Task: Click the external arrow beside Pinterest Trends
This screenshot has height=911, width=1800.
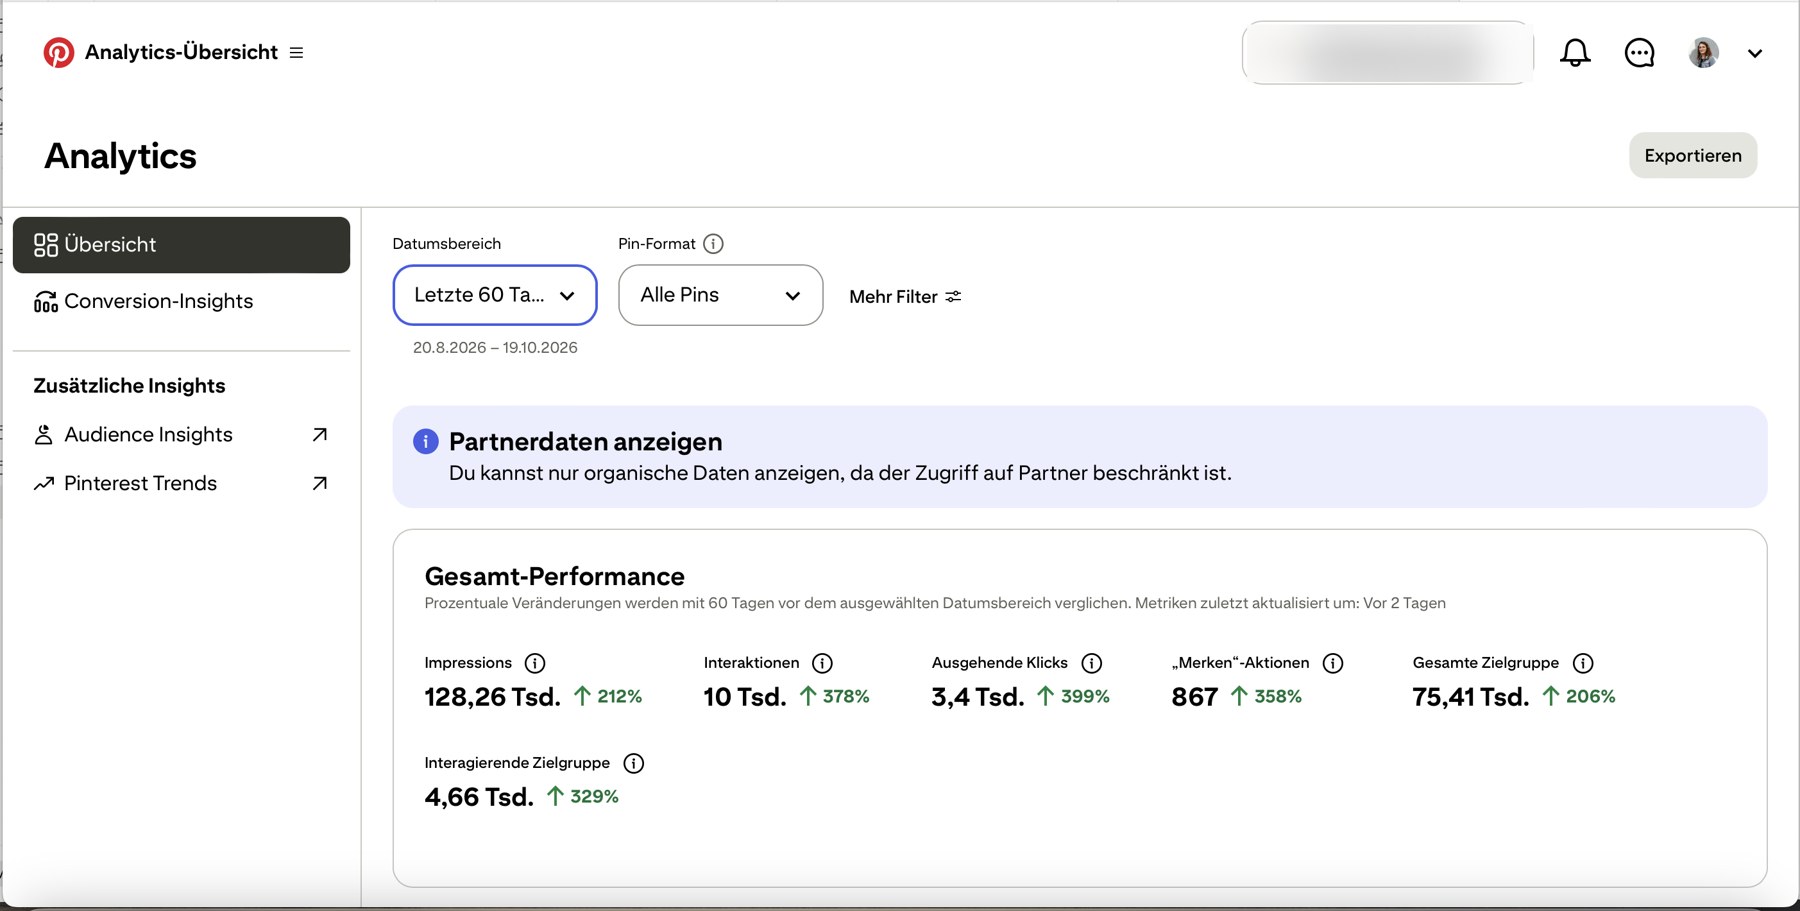Action: pyautogui.click(x=320, y=483)
